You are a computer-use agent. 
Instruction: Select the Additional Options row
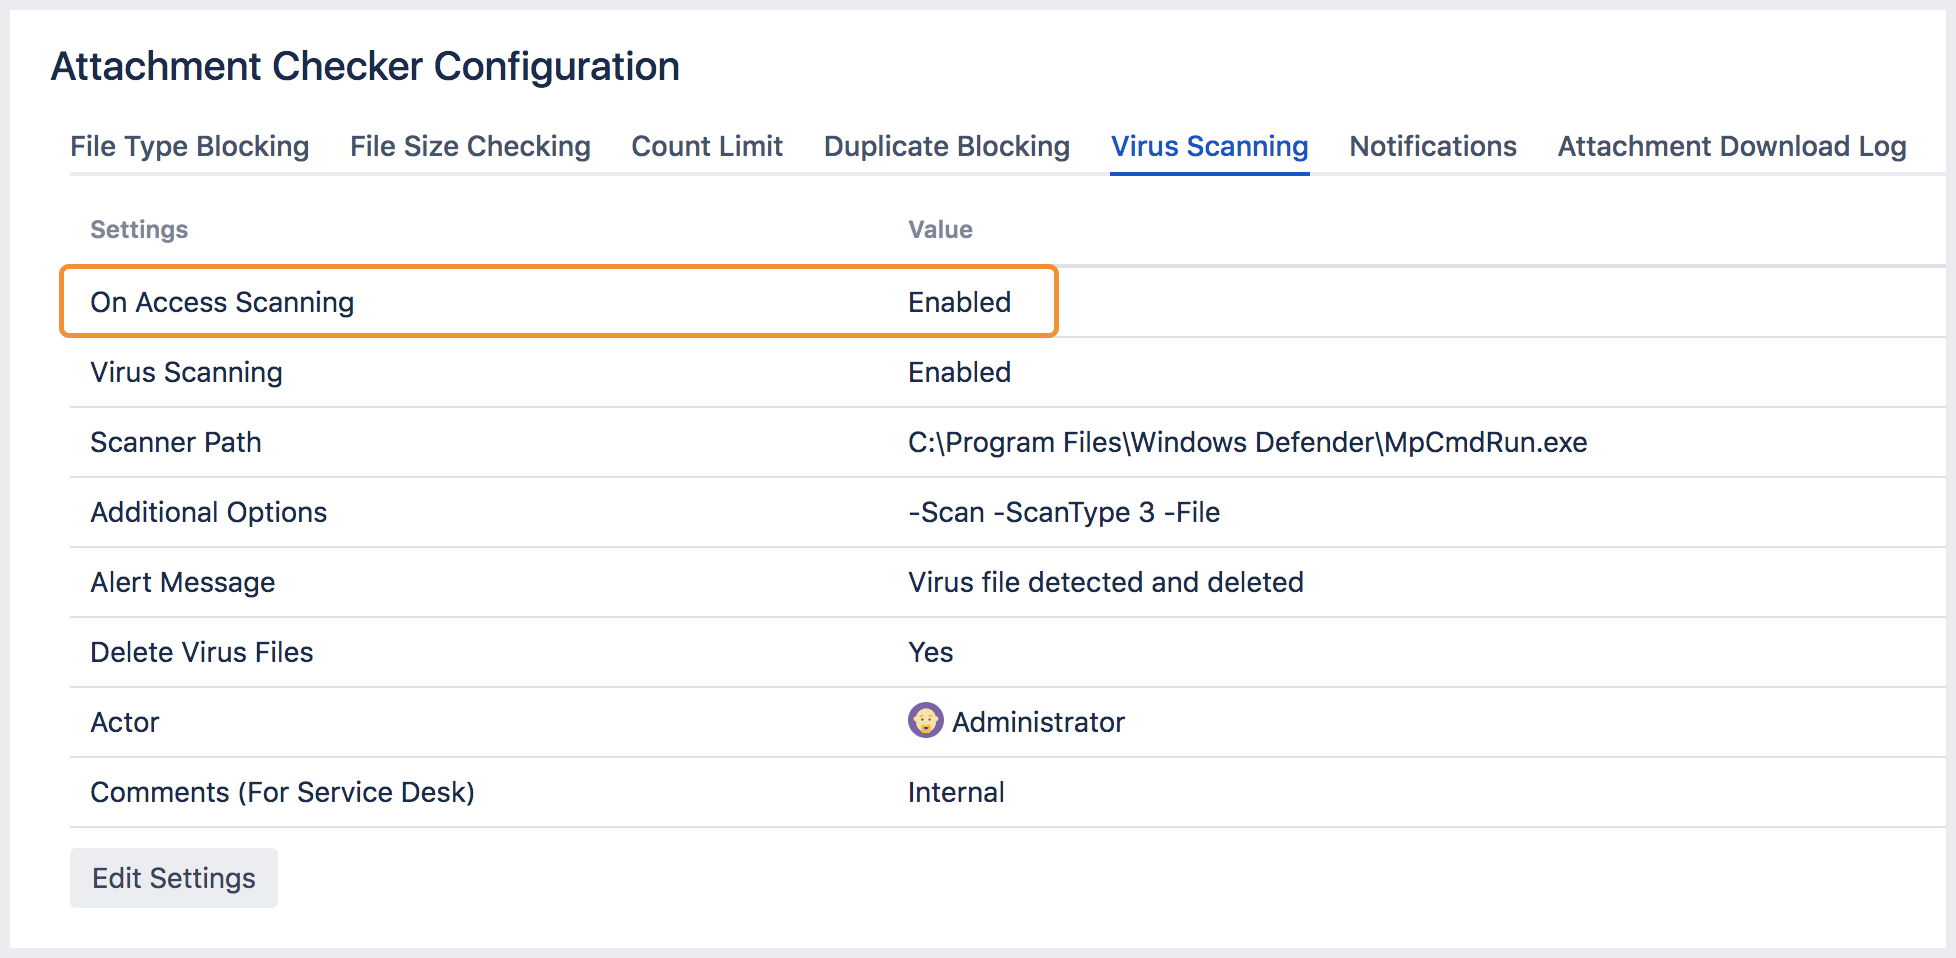tap(209, 512)
